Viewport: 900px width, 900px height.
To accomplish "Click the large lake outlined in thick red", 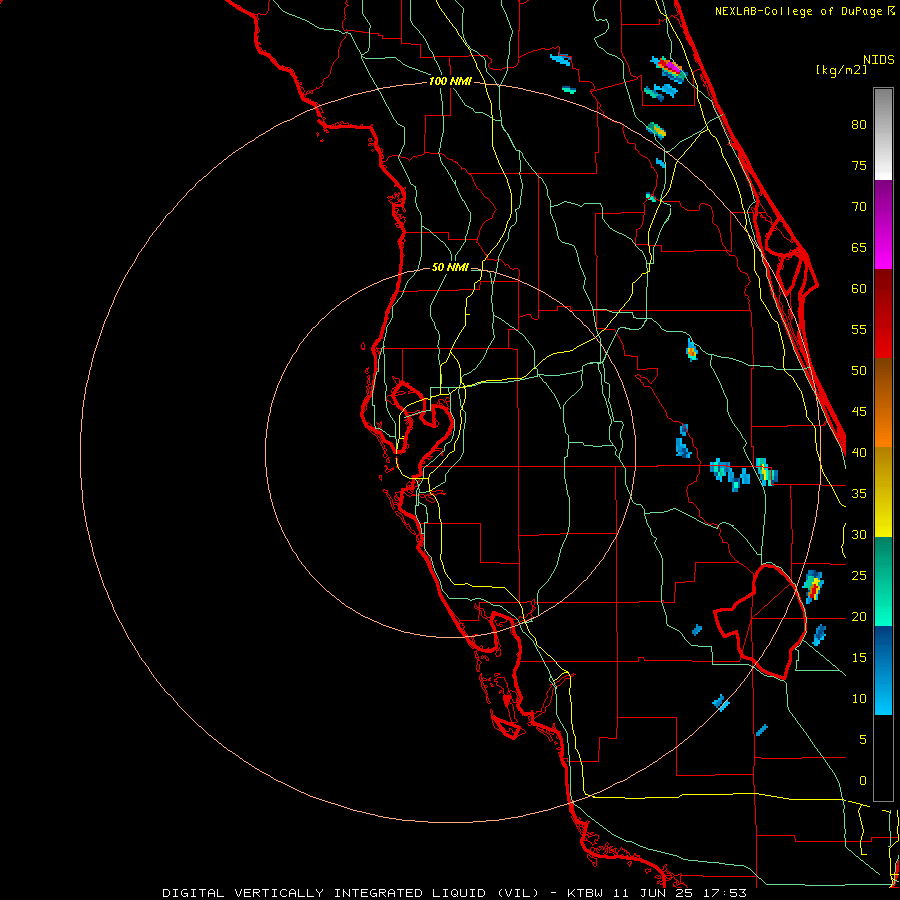I will [763, 620].
